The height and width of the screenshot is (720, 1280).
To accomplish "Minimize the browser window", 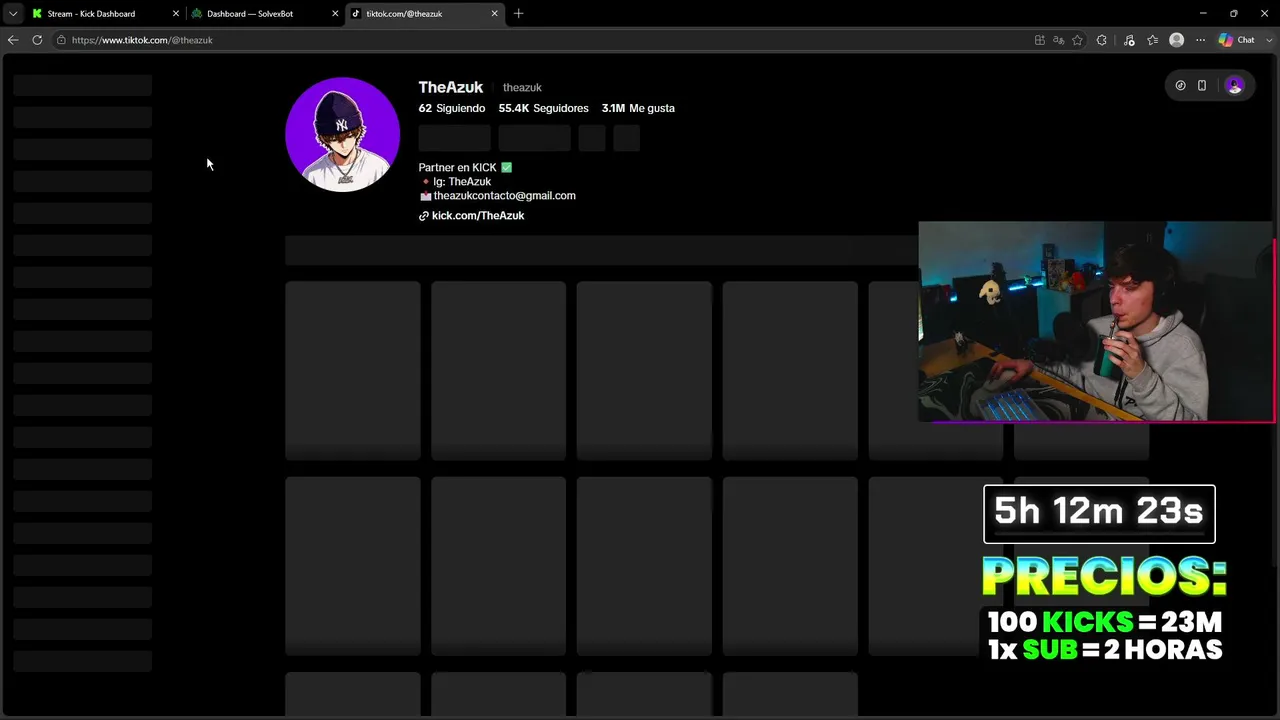I will [1202, 13].
